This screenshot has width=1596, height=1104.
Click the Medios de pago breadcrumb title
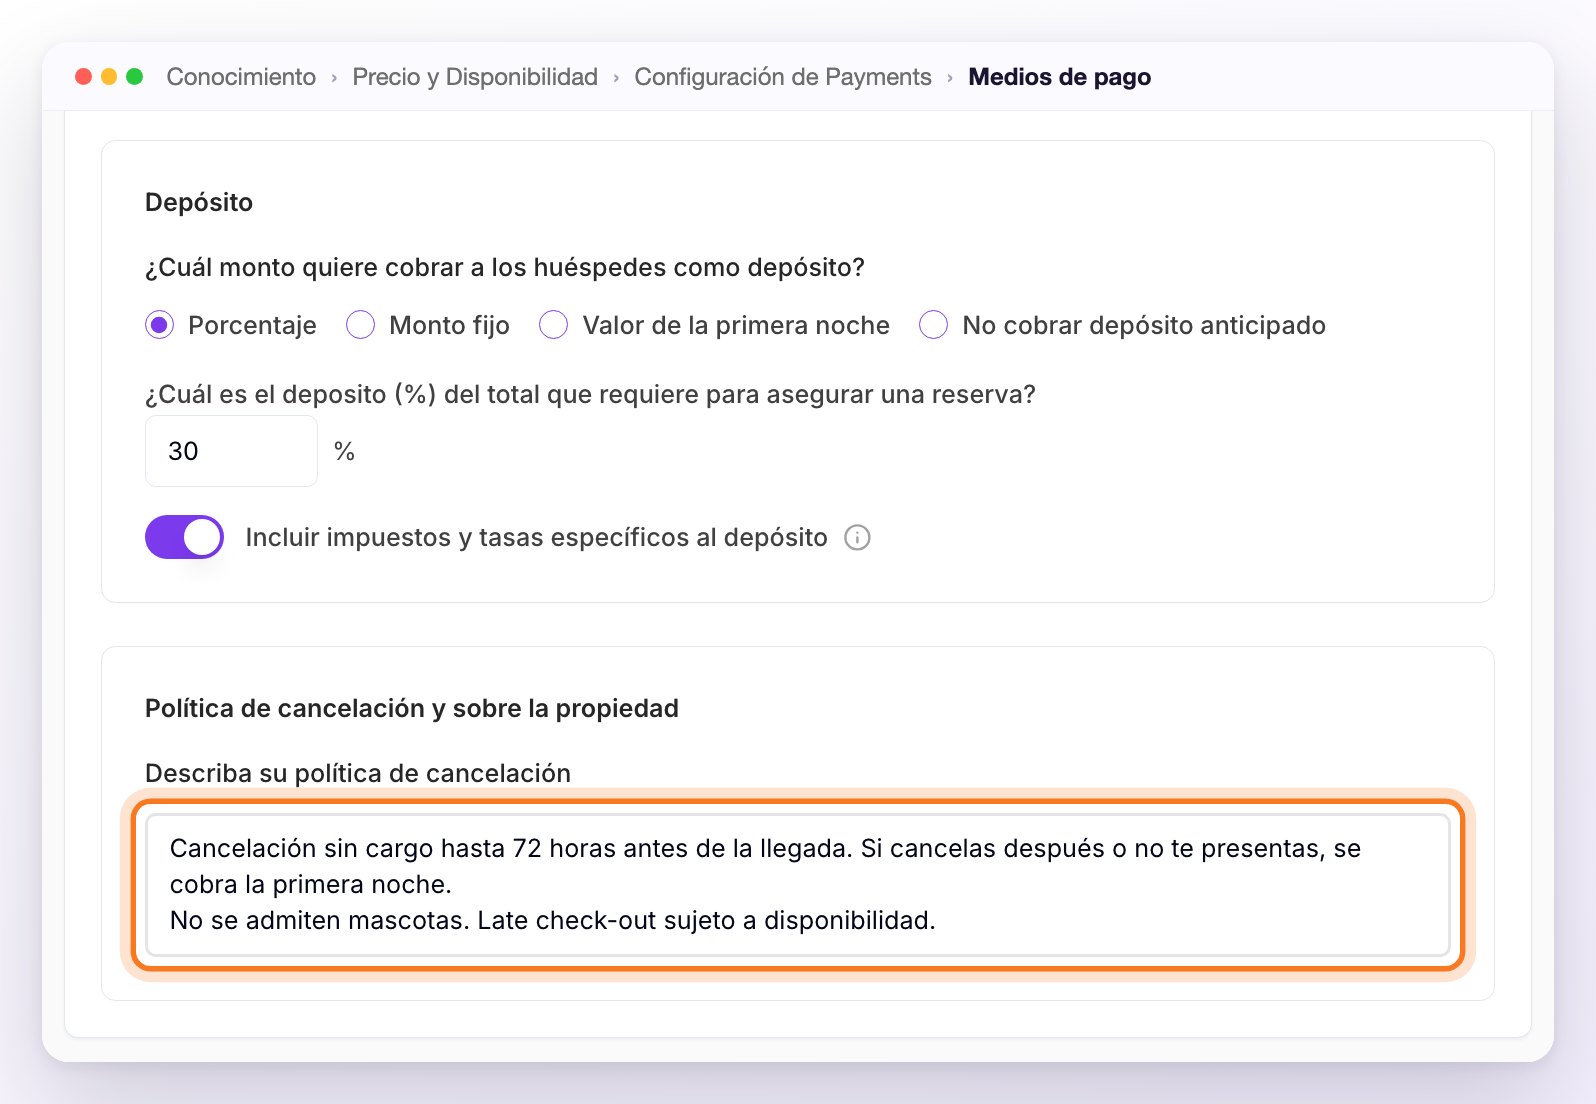1060,77
